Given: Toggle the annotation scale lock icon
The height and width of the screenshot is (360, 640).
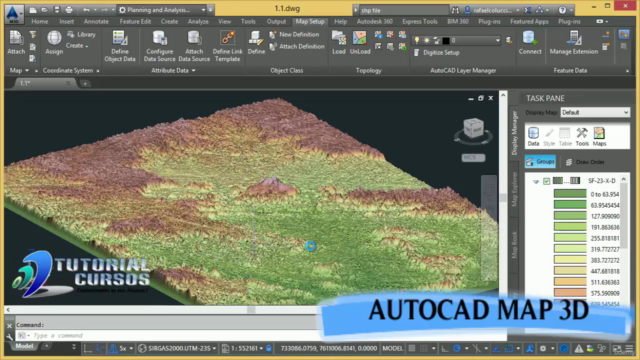Looking at the screenshot, I should 269,349.
